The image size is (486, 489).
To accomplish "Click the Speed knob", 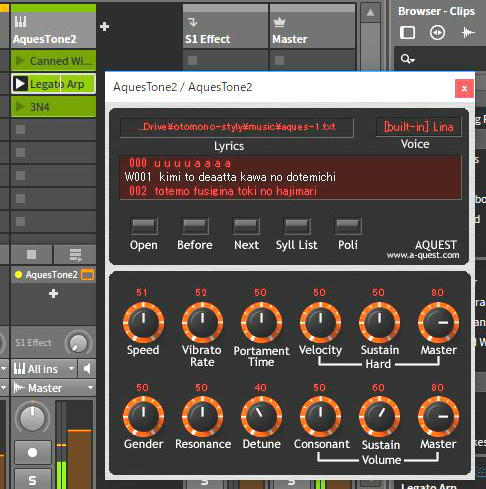I will pos(144,322).
